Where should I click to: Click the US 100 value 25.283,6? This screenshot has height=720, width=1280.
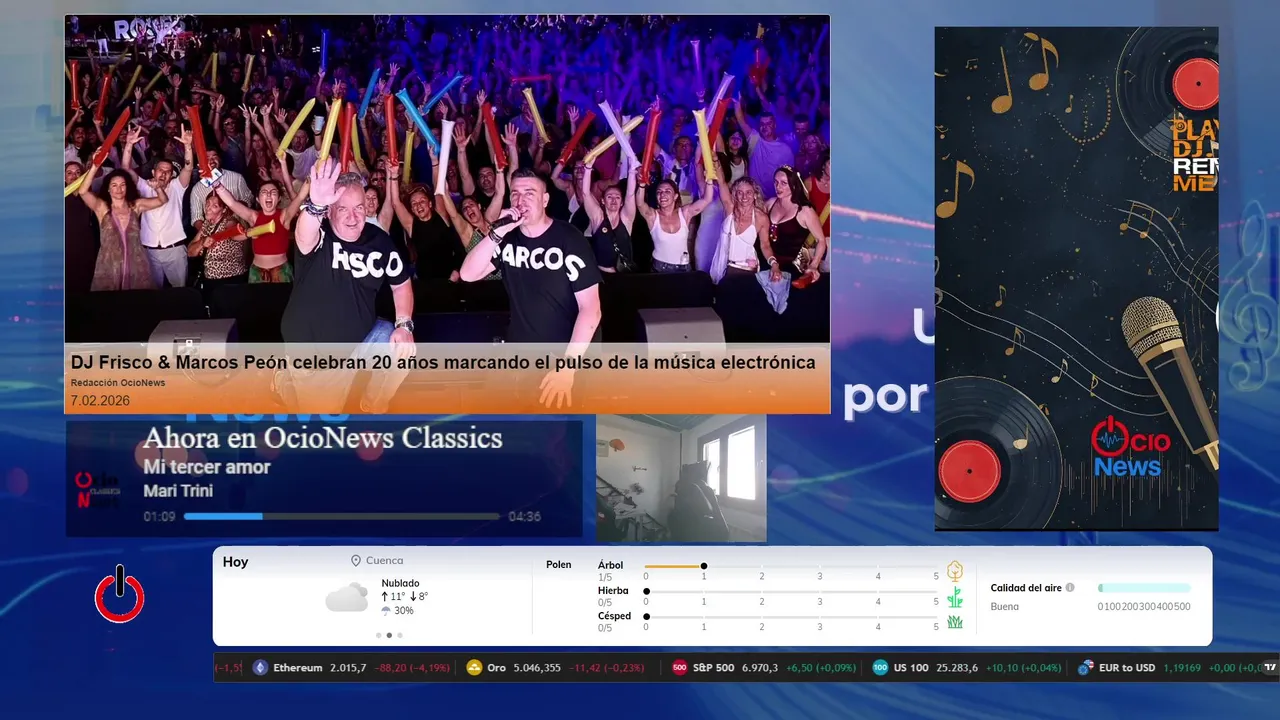coord(957,668)
